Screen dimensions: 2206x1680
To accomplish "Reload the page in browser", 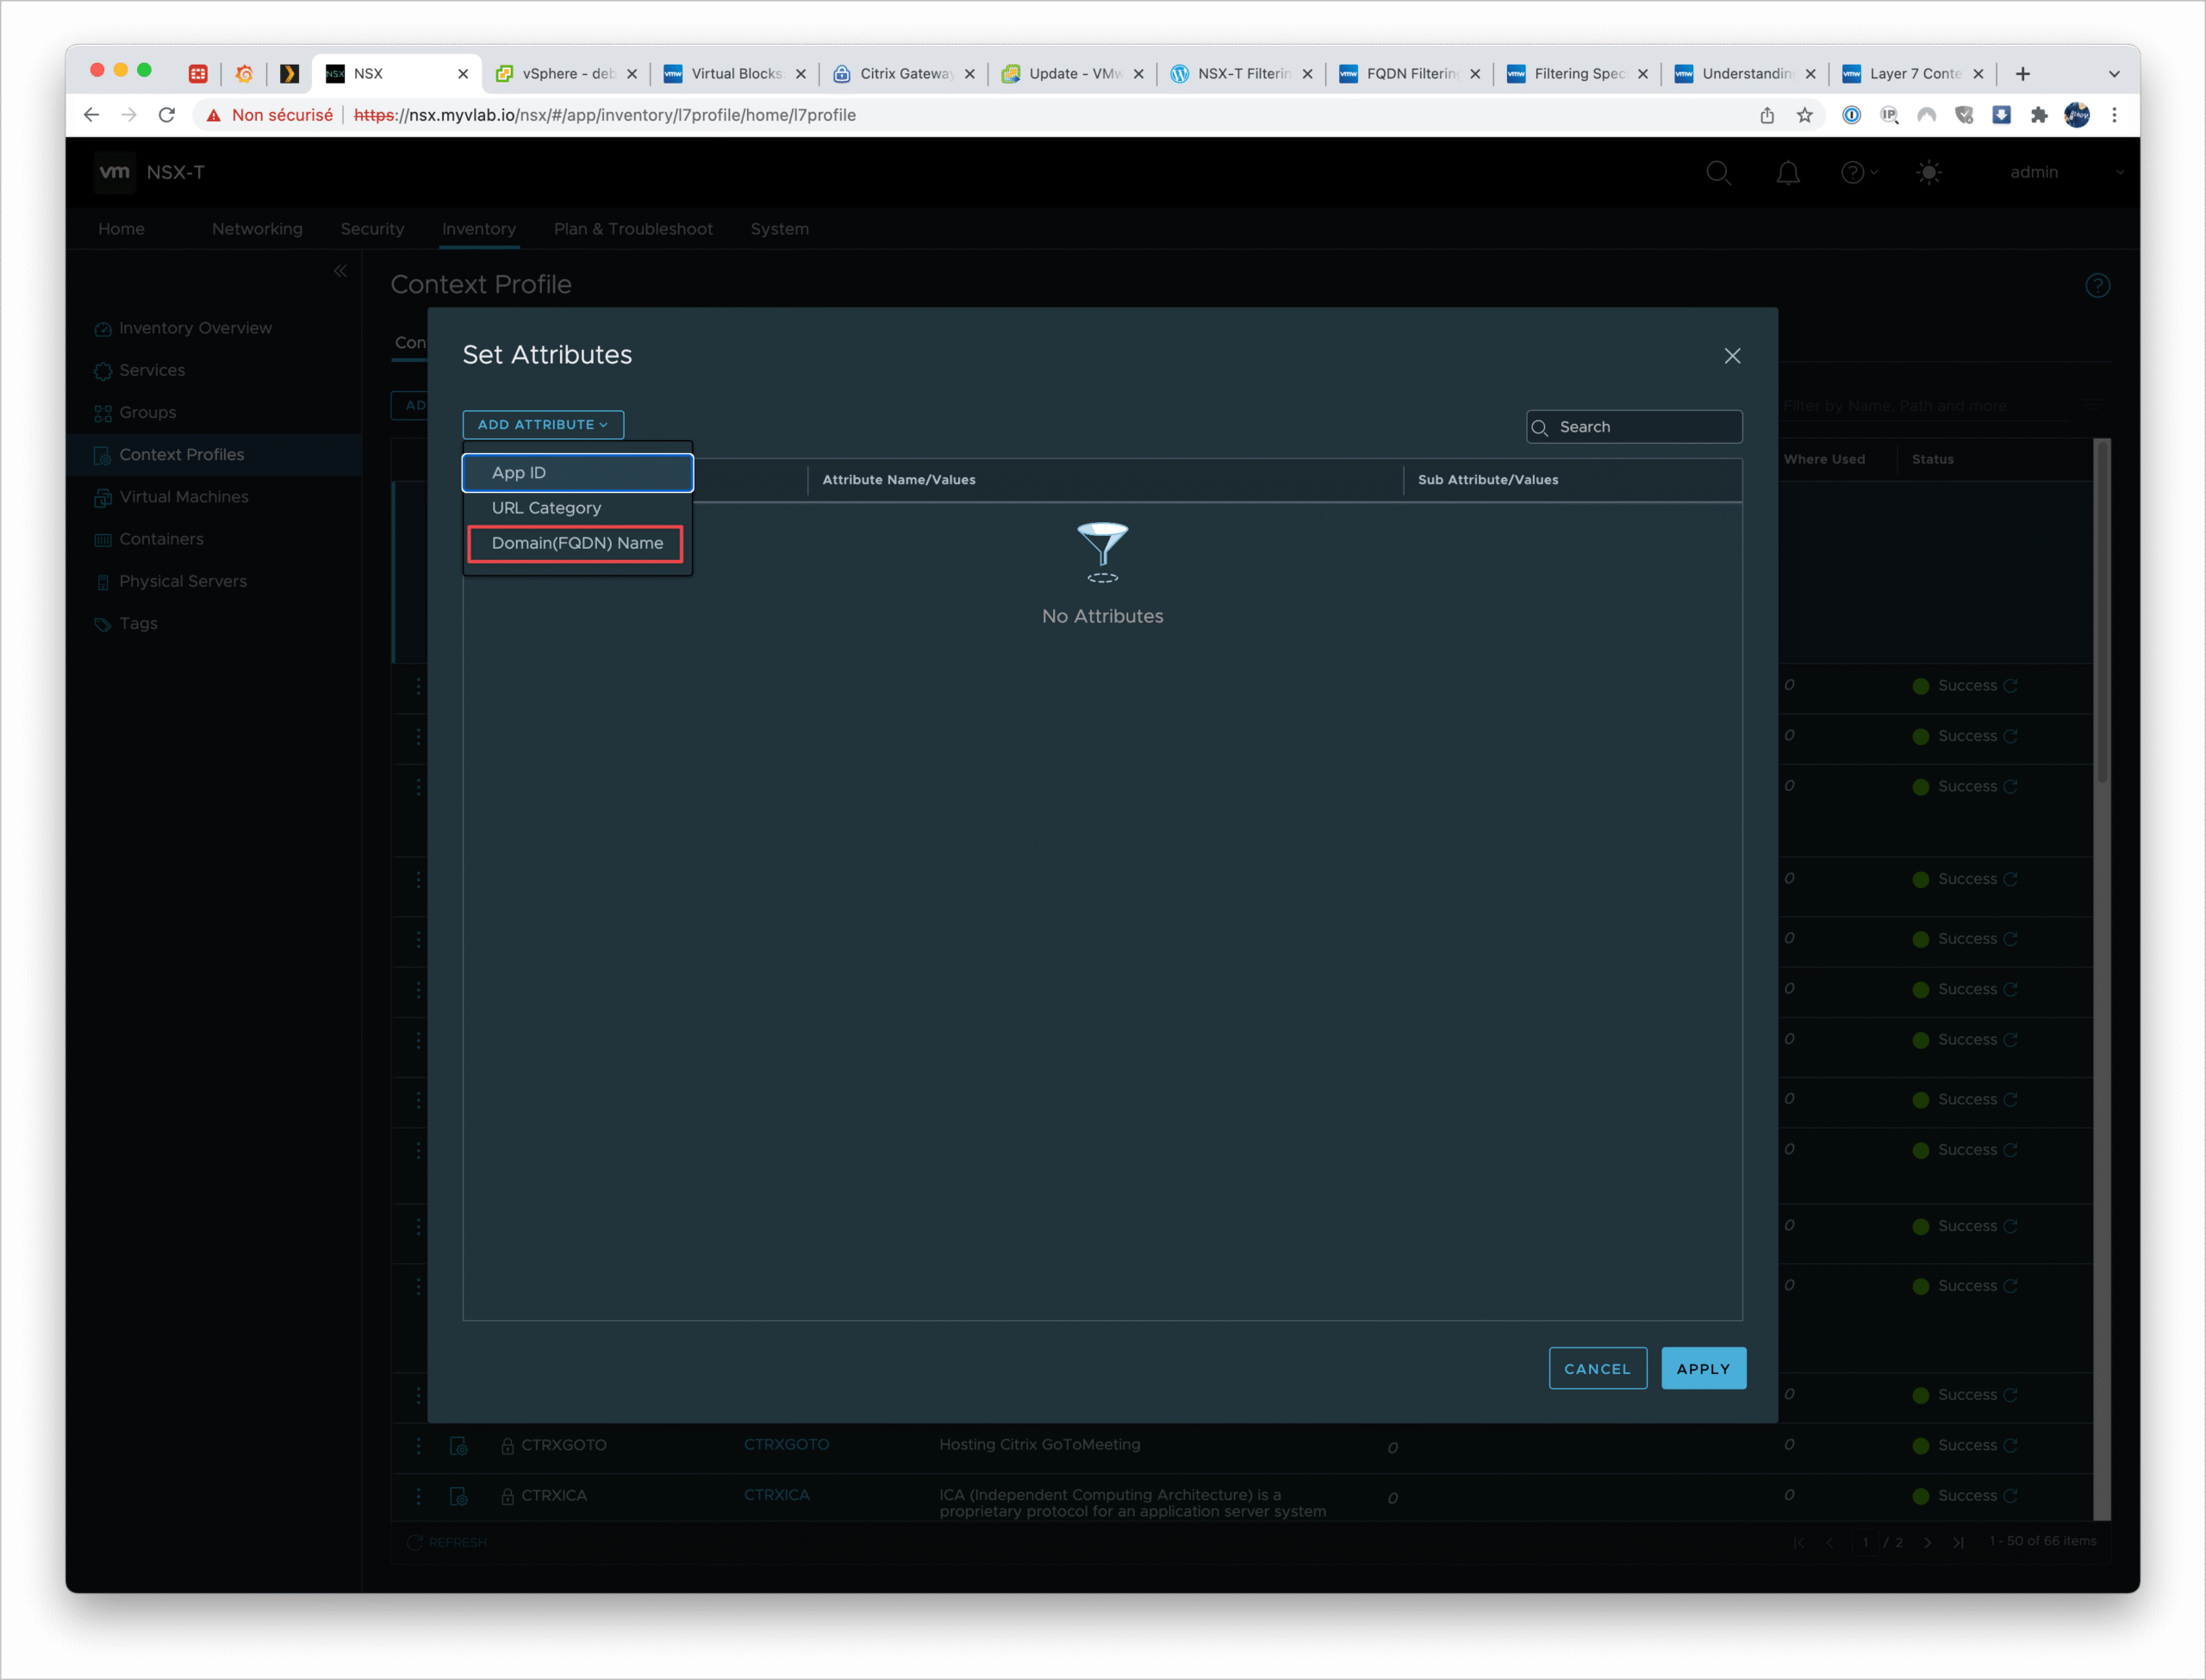I will point(167,115).
